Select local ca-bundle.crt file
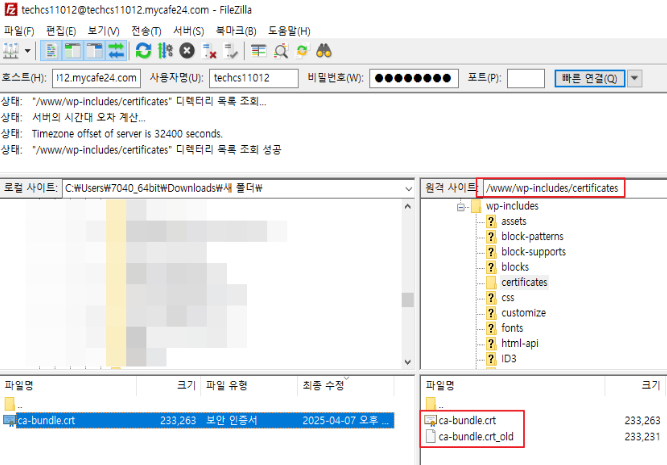 click(198, 421)
